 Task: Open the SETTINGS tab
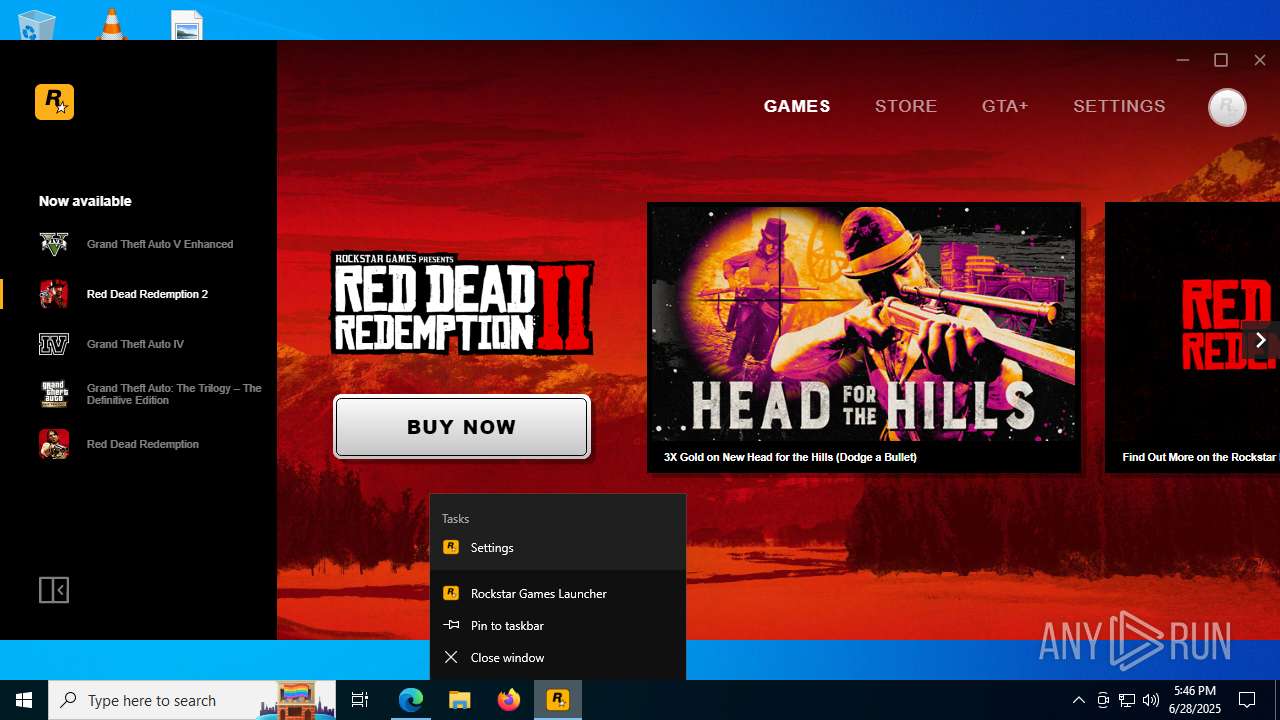pyautogui.click(x=1119, y=106)
